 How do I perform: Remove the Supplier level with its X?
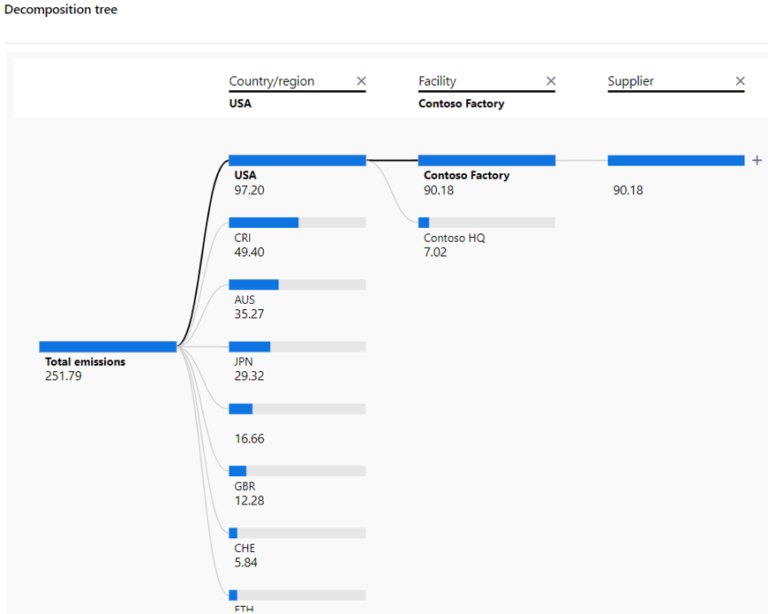740,81
